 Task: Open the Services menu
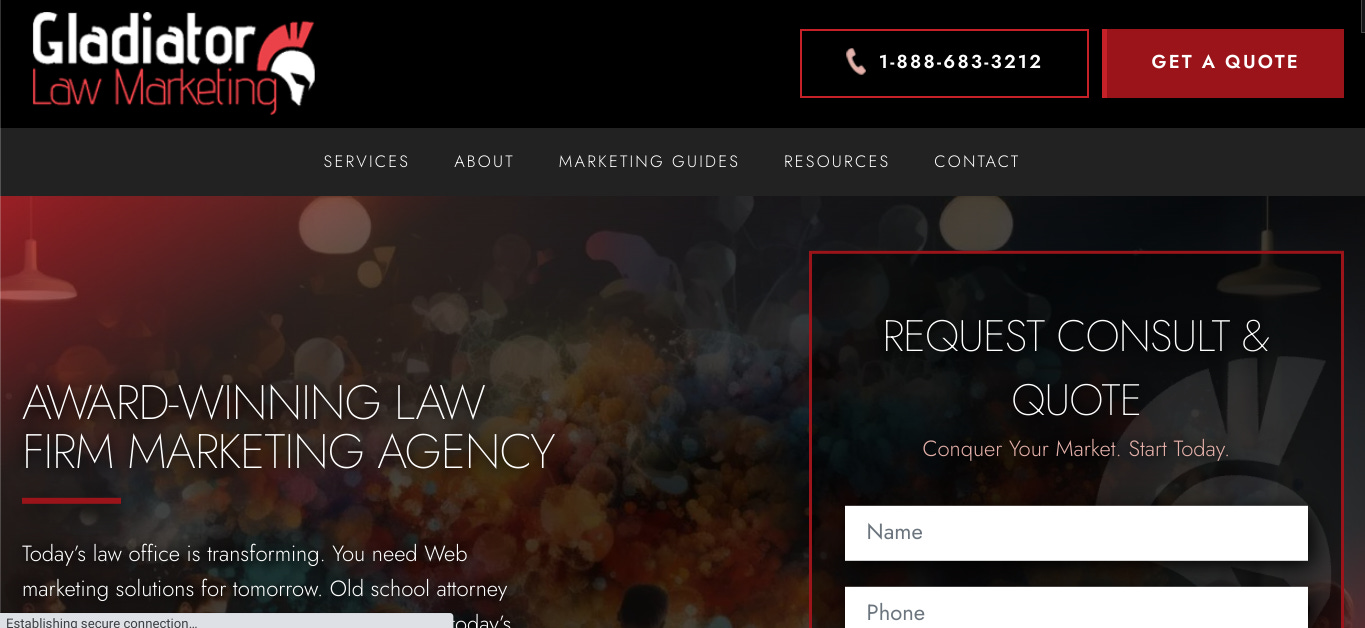[x=366, y=161]
